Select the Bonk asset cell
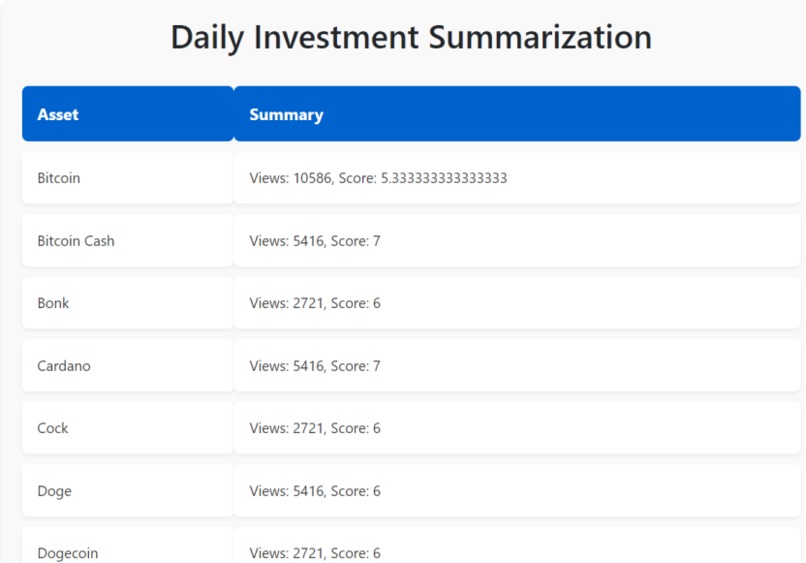The width and height of the screenshot is (806, 563). [128, 303]
